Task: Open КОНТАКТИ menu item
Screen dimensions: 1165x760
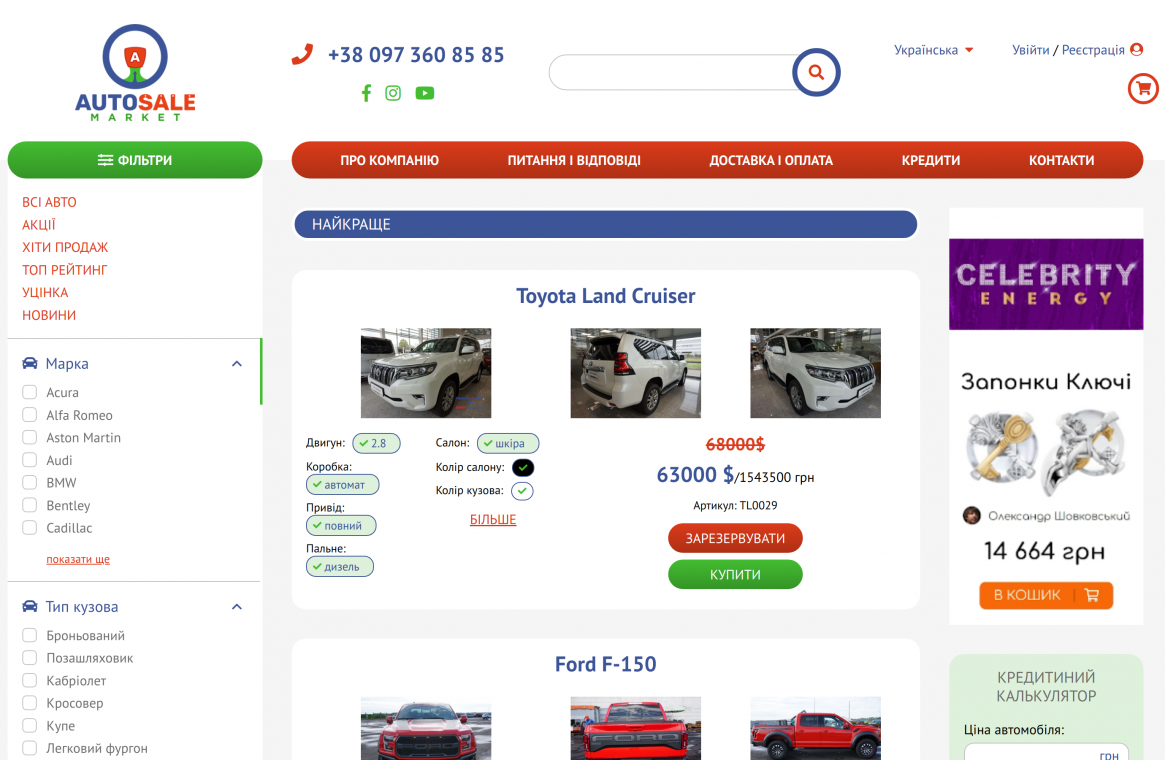Action: tap(1061, 160)
